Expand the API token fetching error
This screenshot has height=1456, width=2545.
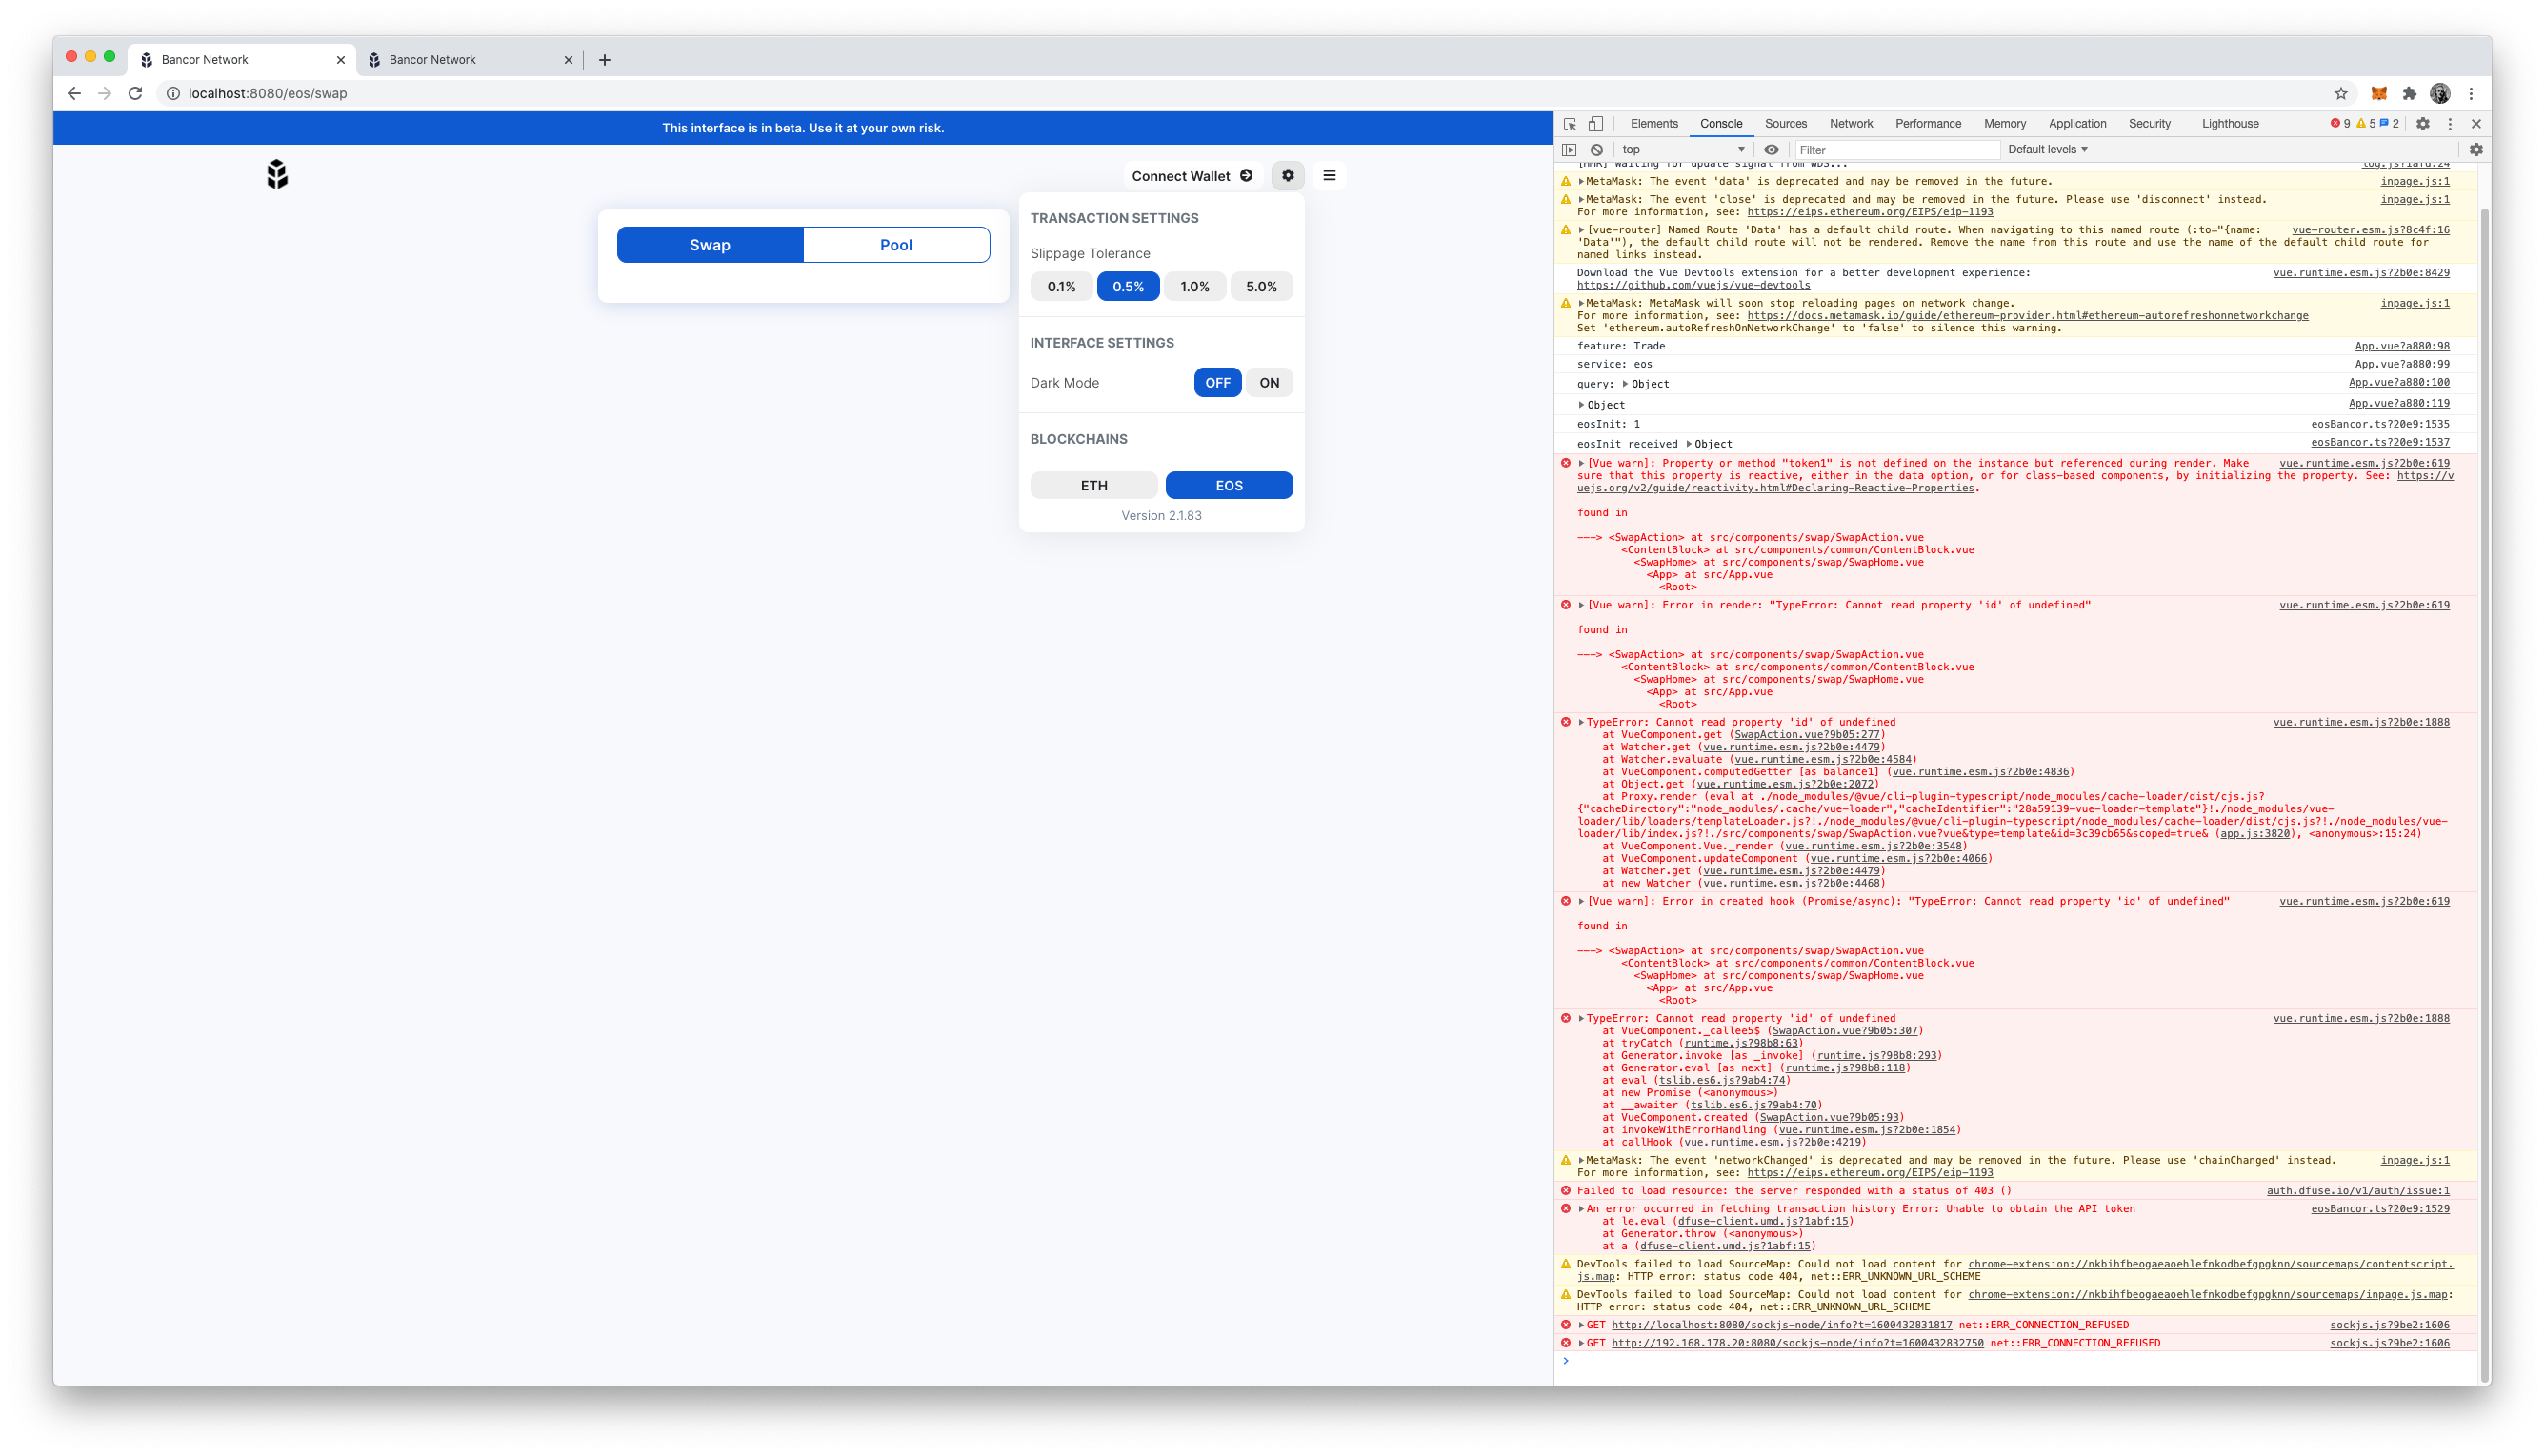click(x=1581, y=1209)
